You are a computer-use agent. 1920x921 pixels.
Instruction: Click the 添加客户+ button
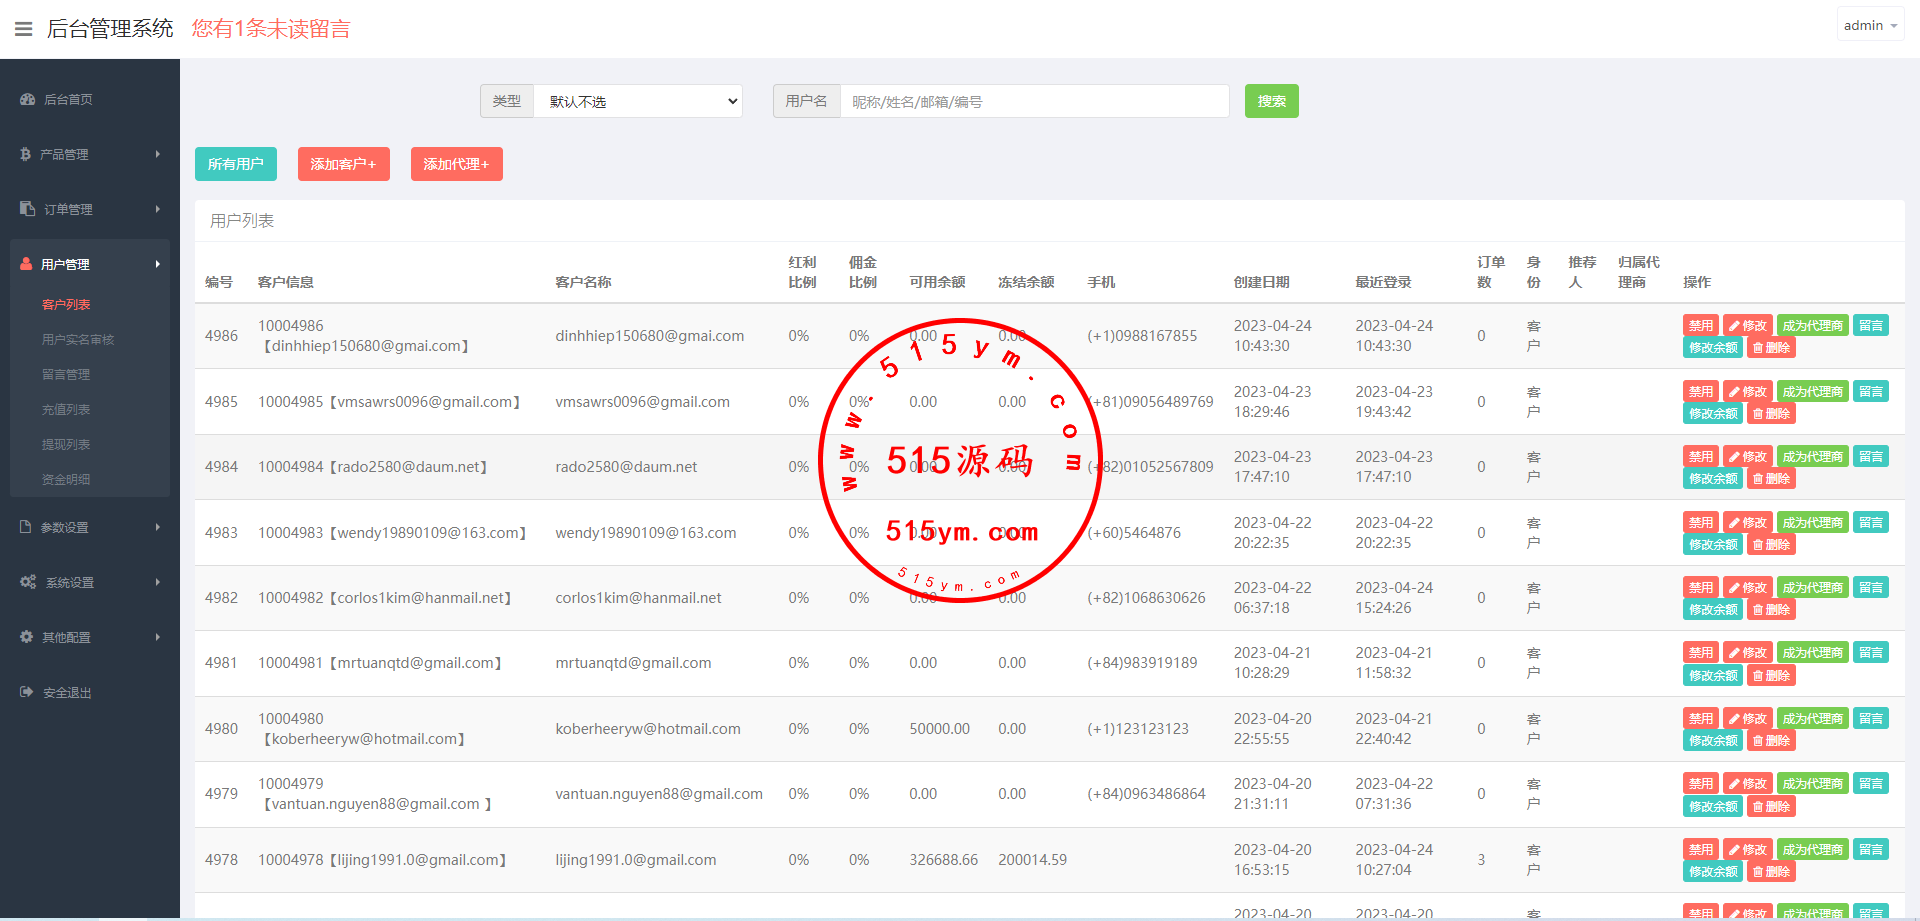point(343,164)
